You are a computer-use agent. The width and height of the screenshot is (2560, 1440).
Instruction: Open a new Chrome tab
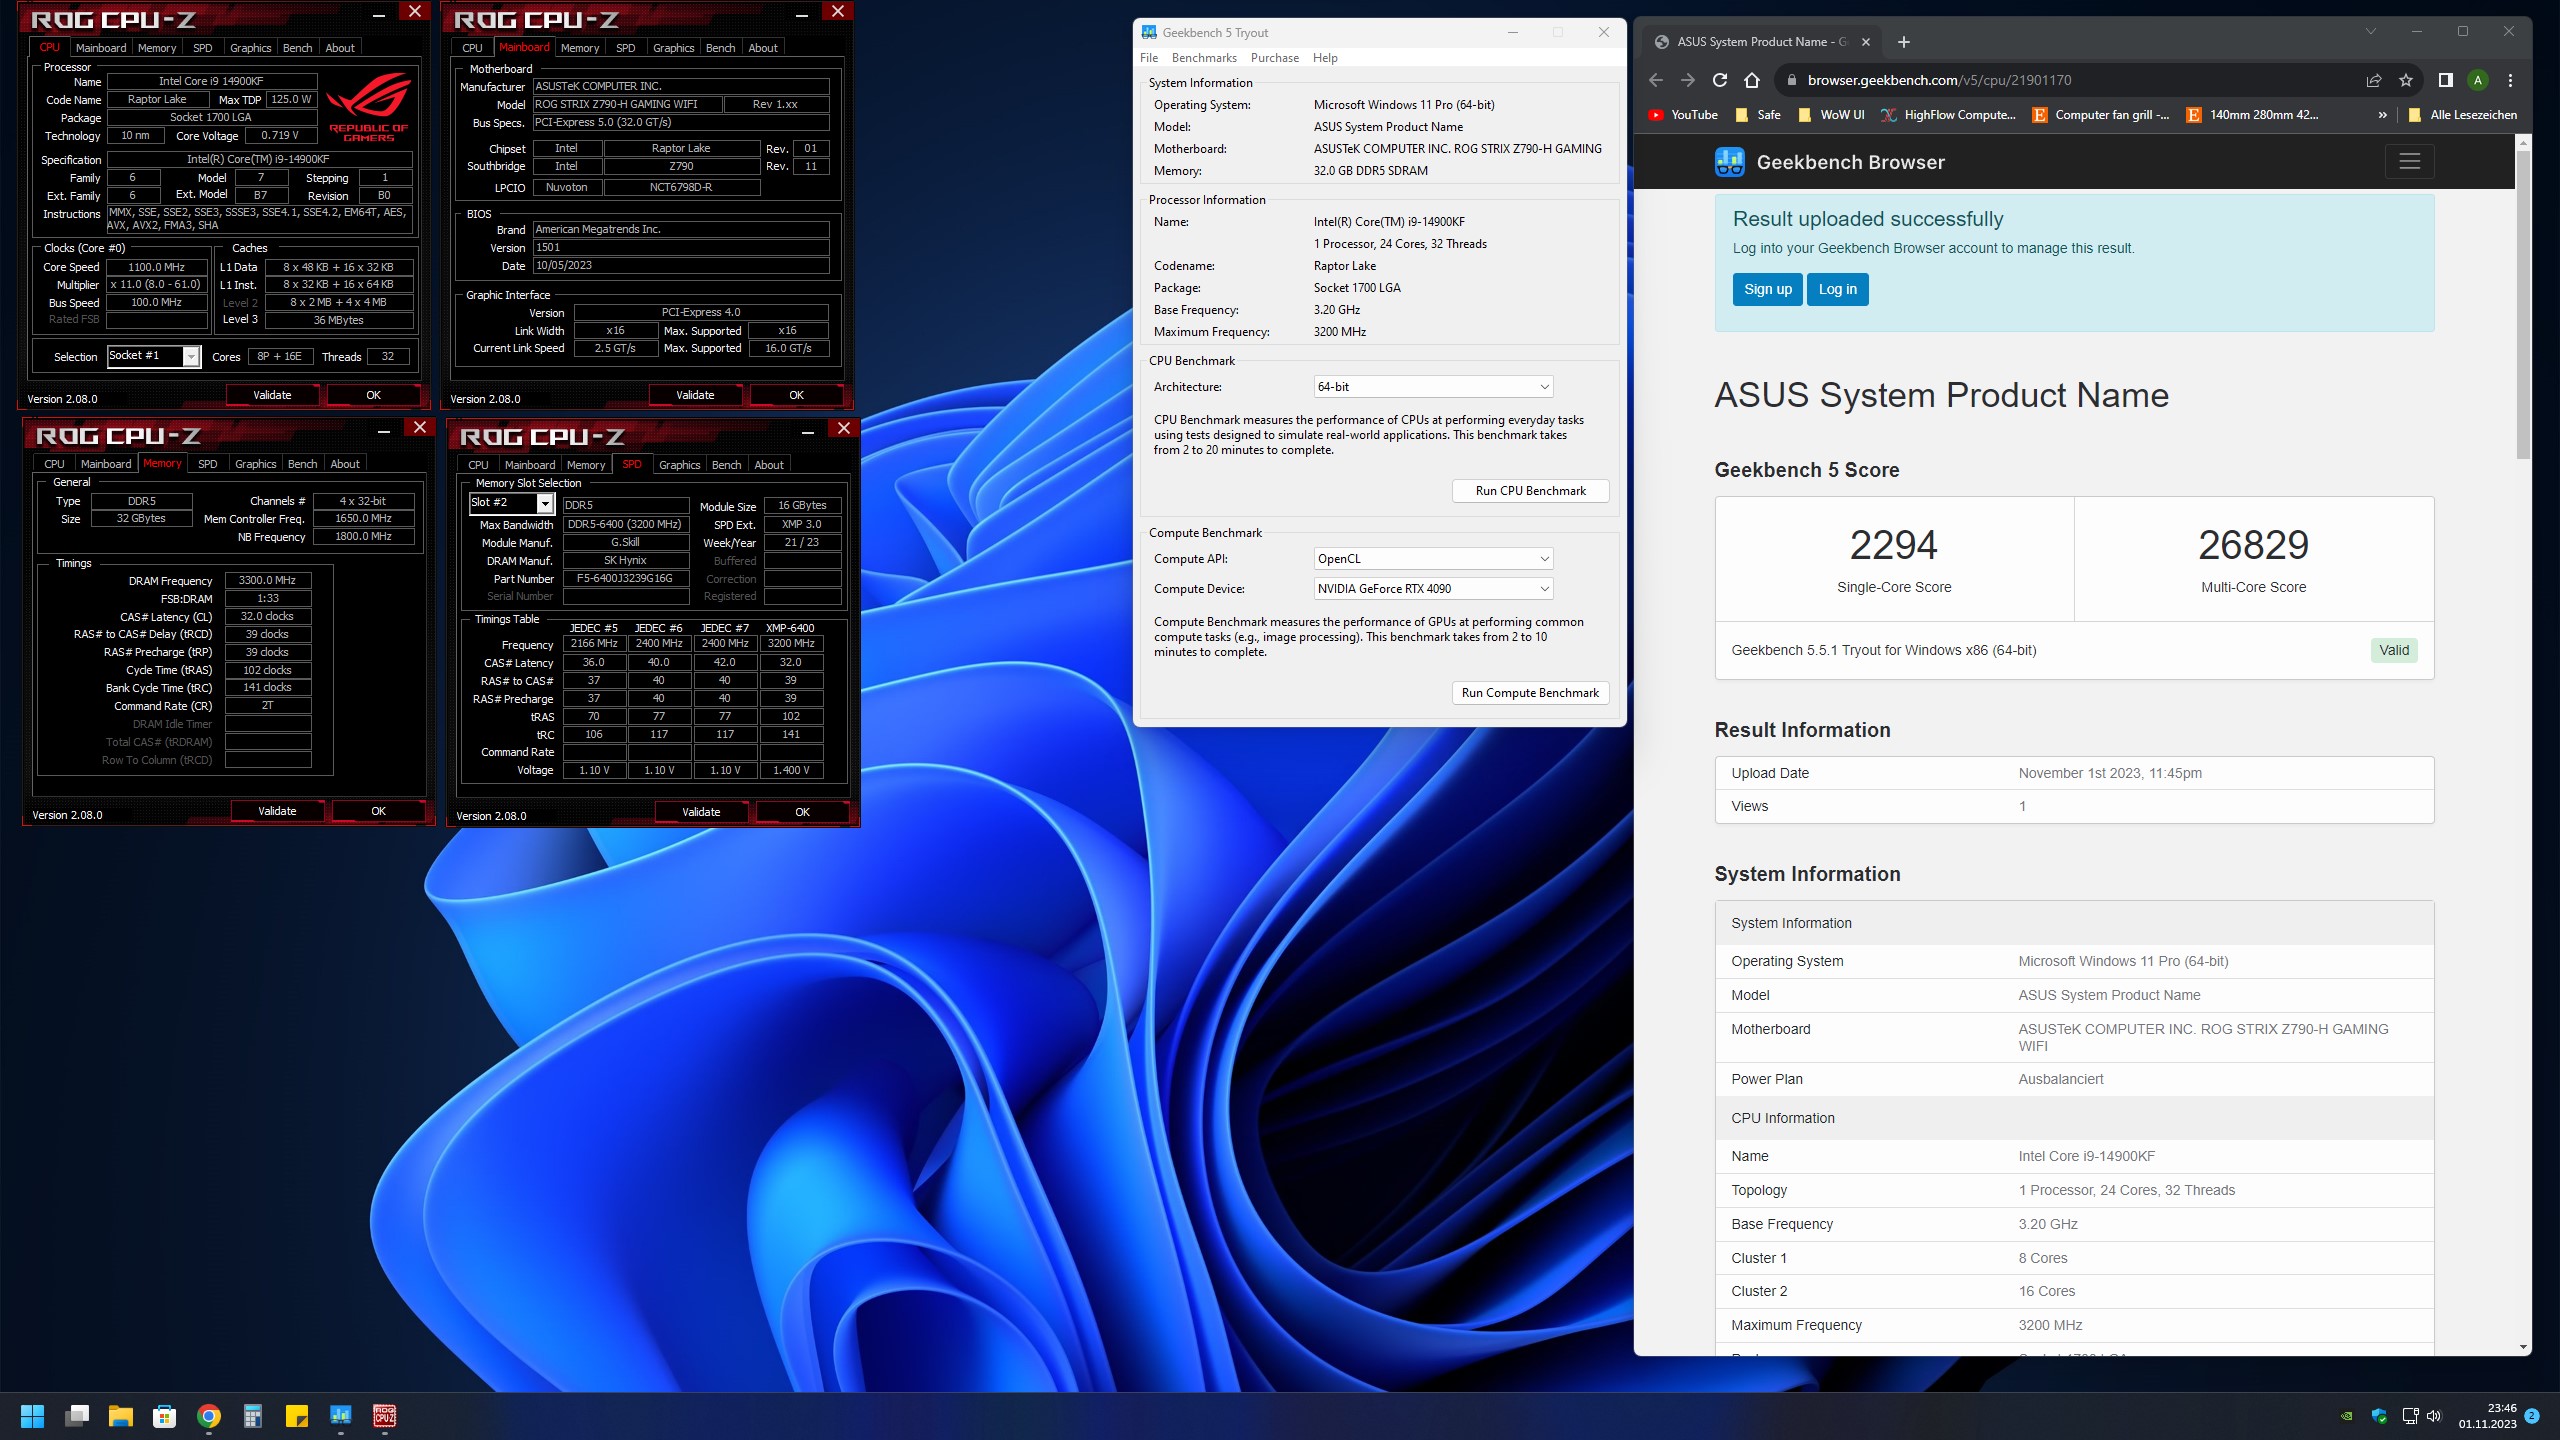click(1904, 42)
